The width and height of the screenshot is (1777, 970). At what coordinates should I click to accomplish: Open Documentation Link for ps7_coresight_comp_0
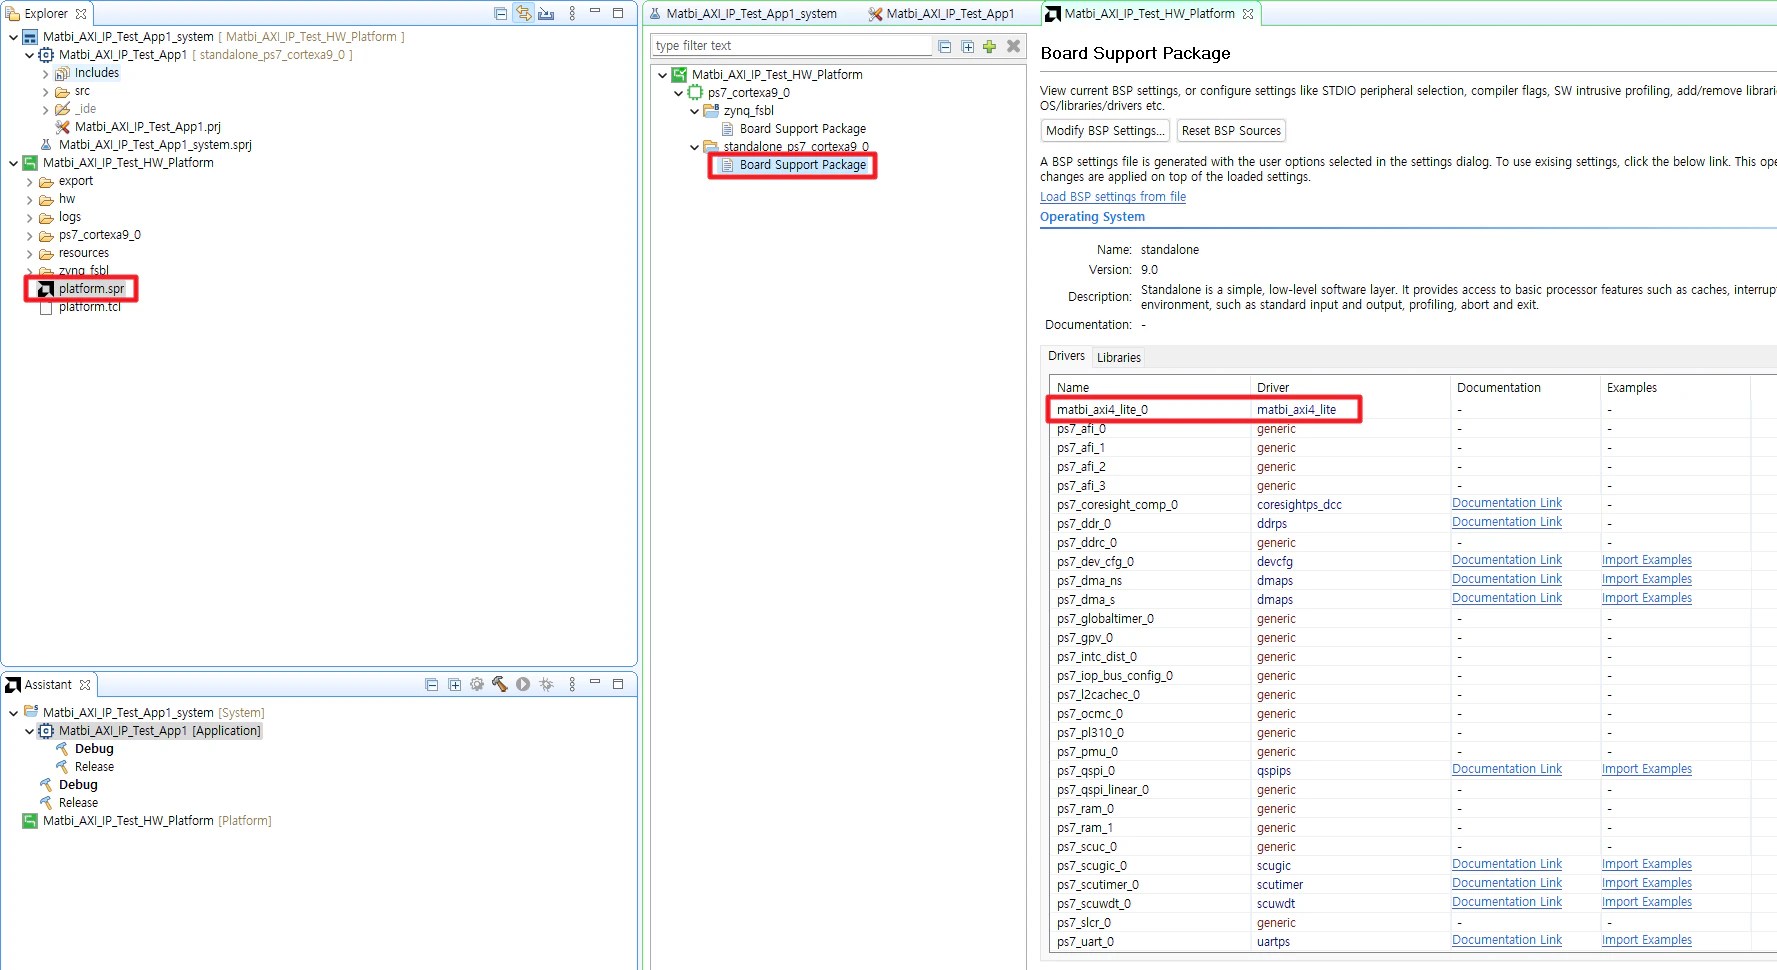pyautogui.click(x=1507, y=503)
